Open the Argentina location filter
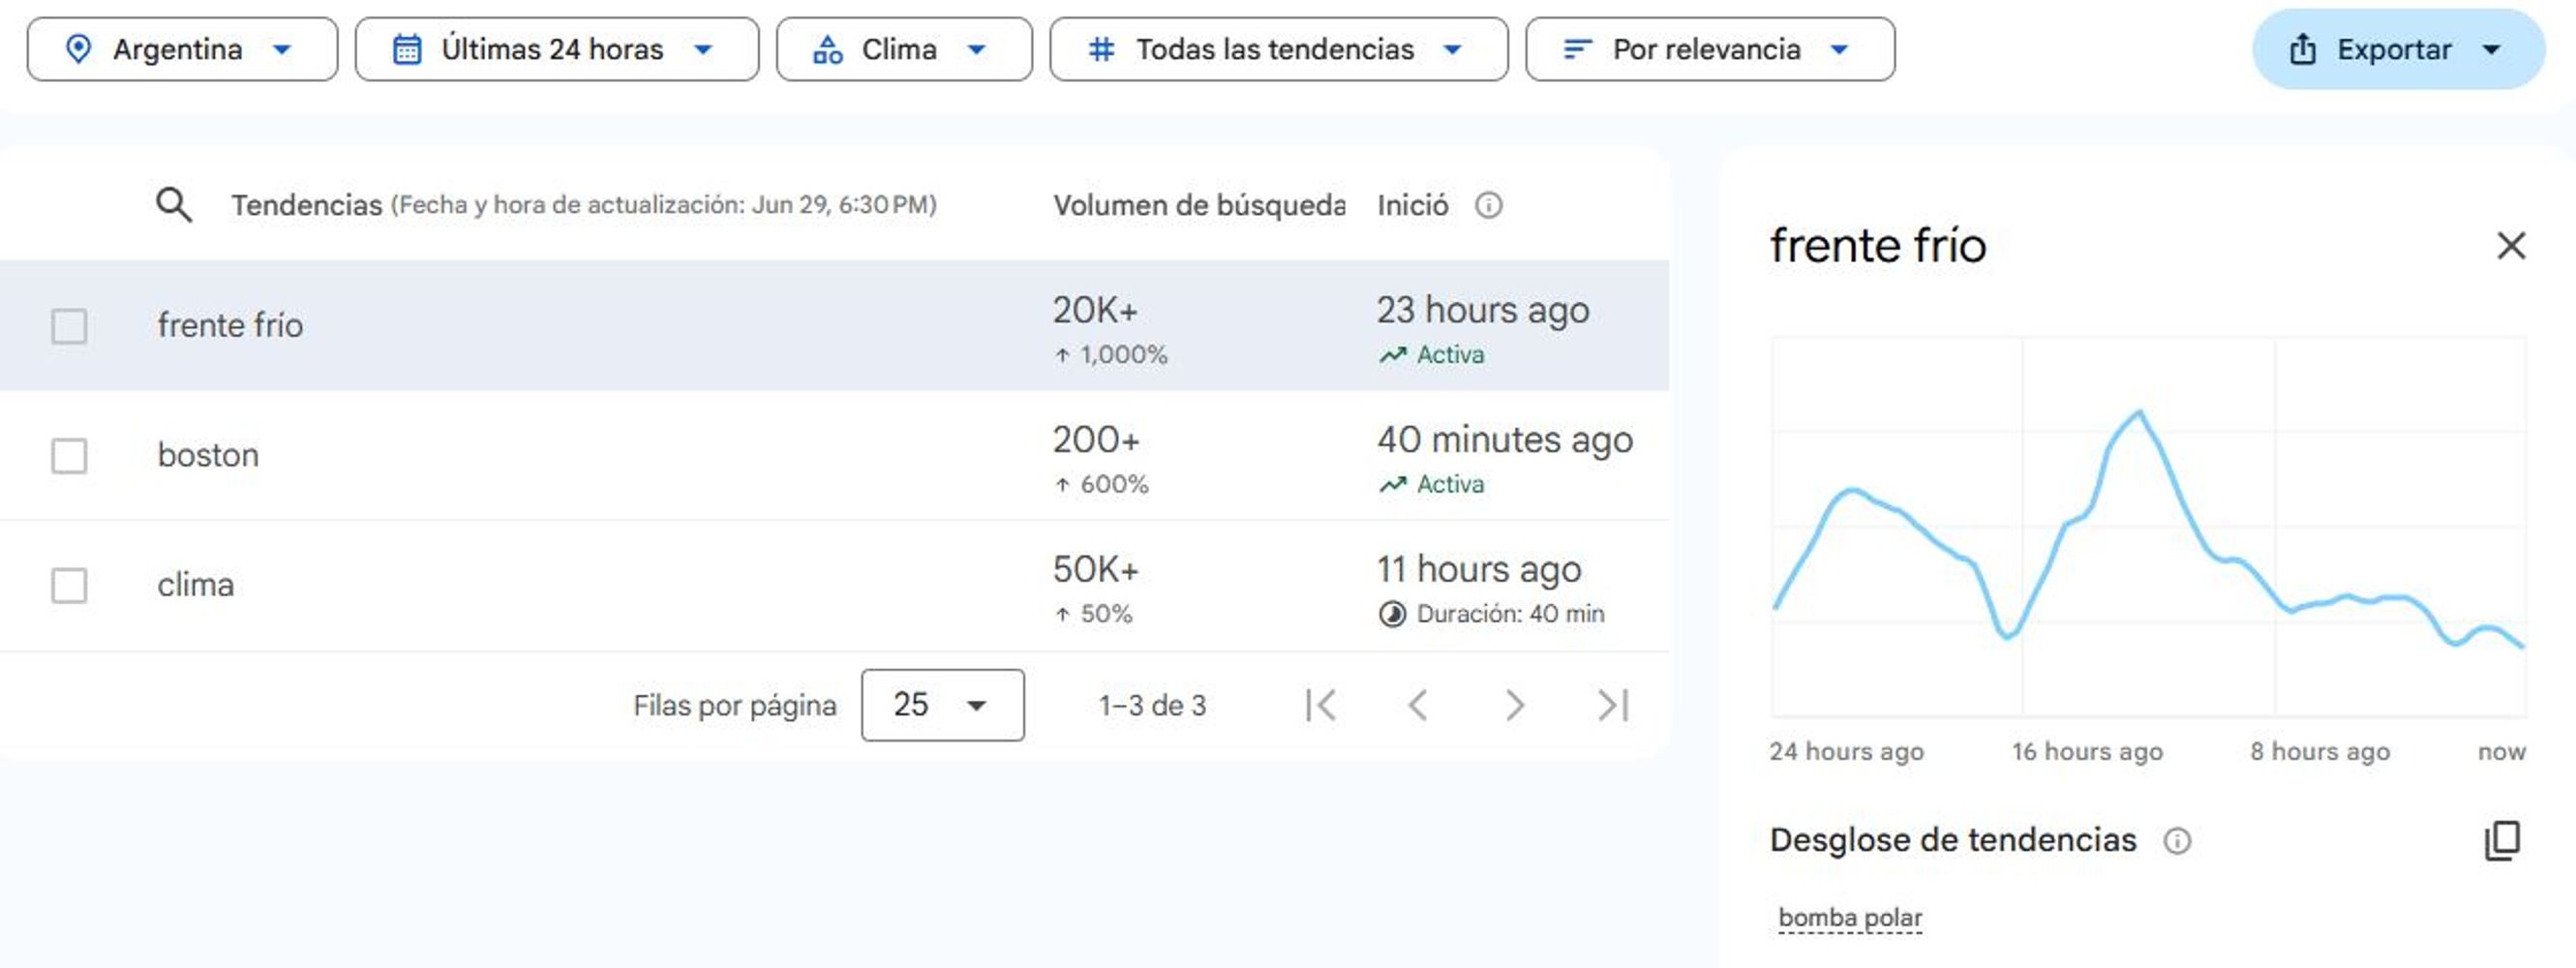Screen dimensions: 2576x968 click(182, 49)
